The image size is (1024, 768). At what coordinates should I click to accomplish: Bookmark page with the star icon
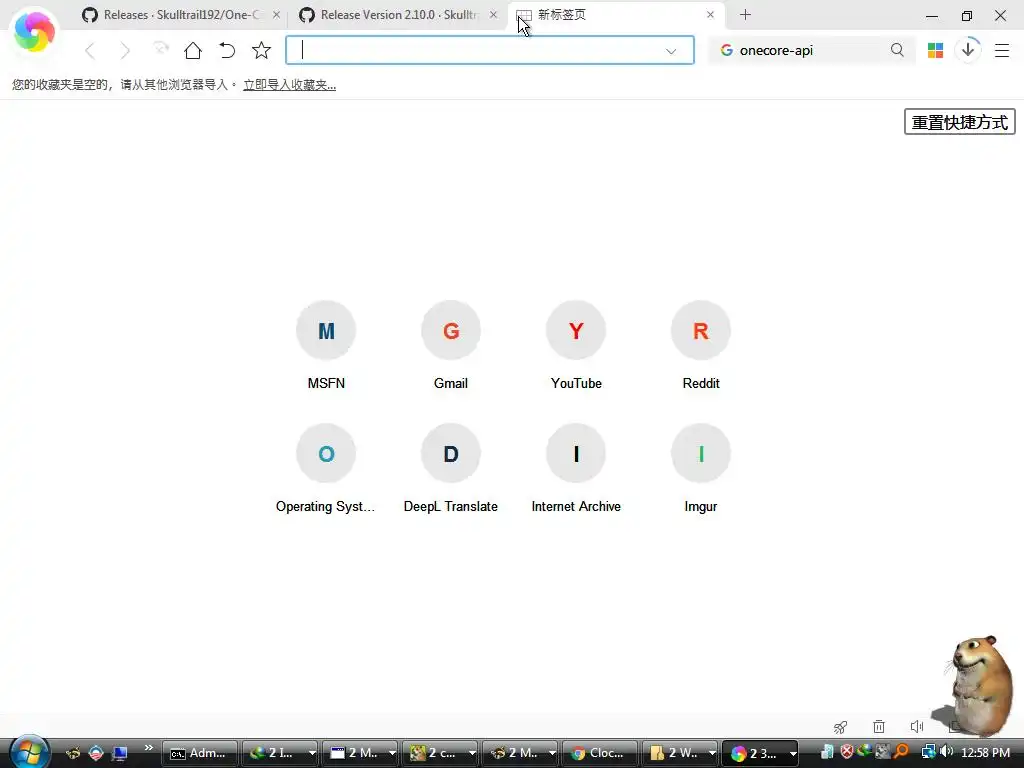click(261, 50)
